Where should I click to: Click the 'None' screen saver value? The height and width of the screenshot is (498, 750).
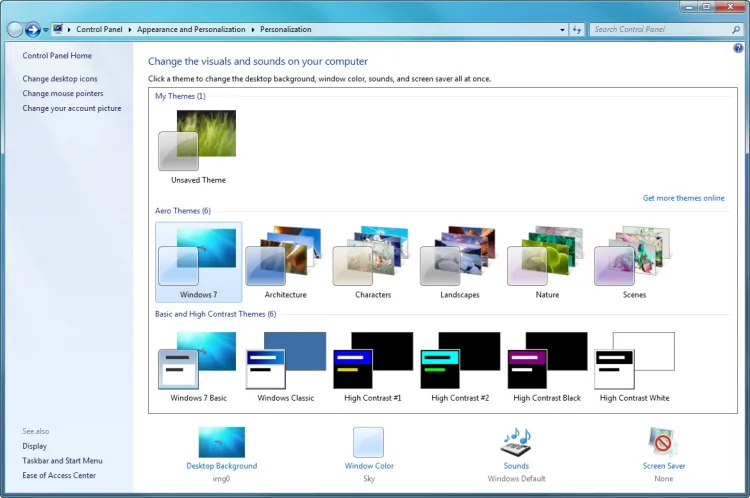point(663,478)
